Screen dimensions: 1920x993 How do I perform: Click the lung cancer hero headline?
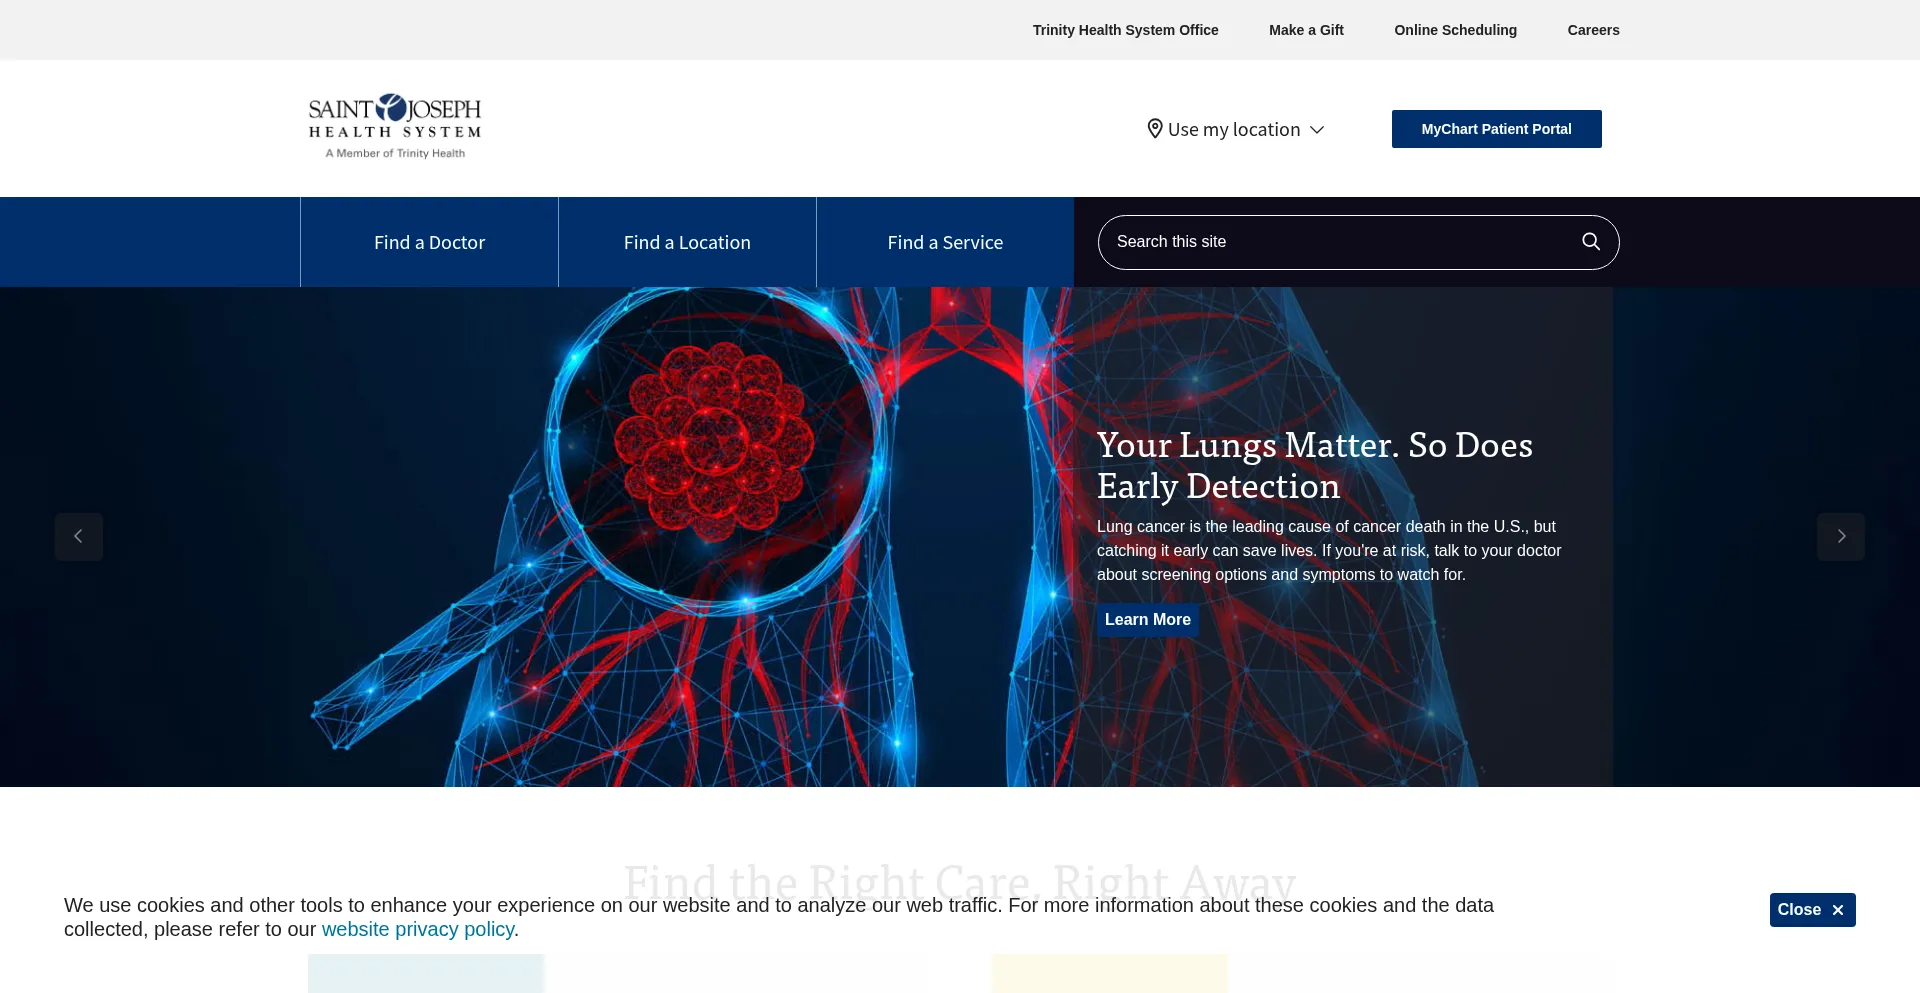pos(1314,465)
